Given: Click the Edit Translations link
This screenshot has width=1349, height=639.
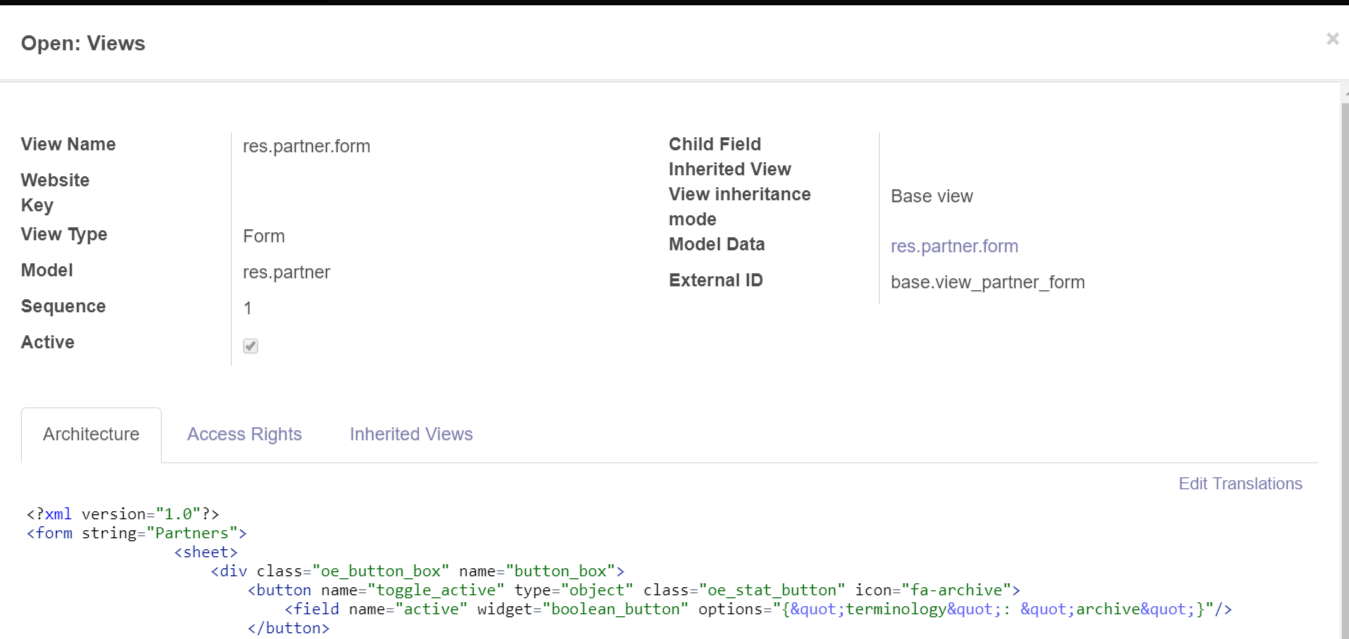Looking at the screenshot, I should tap(1240, 484).
